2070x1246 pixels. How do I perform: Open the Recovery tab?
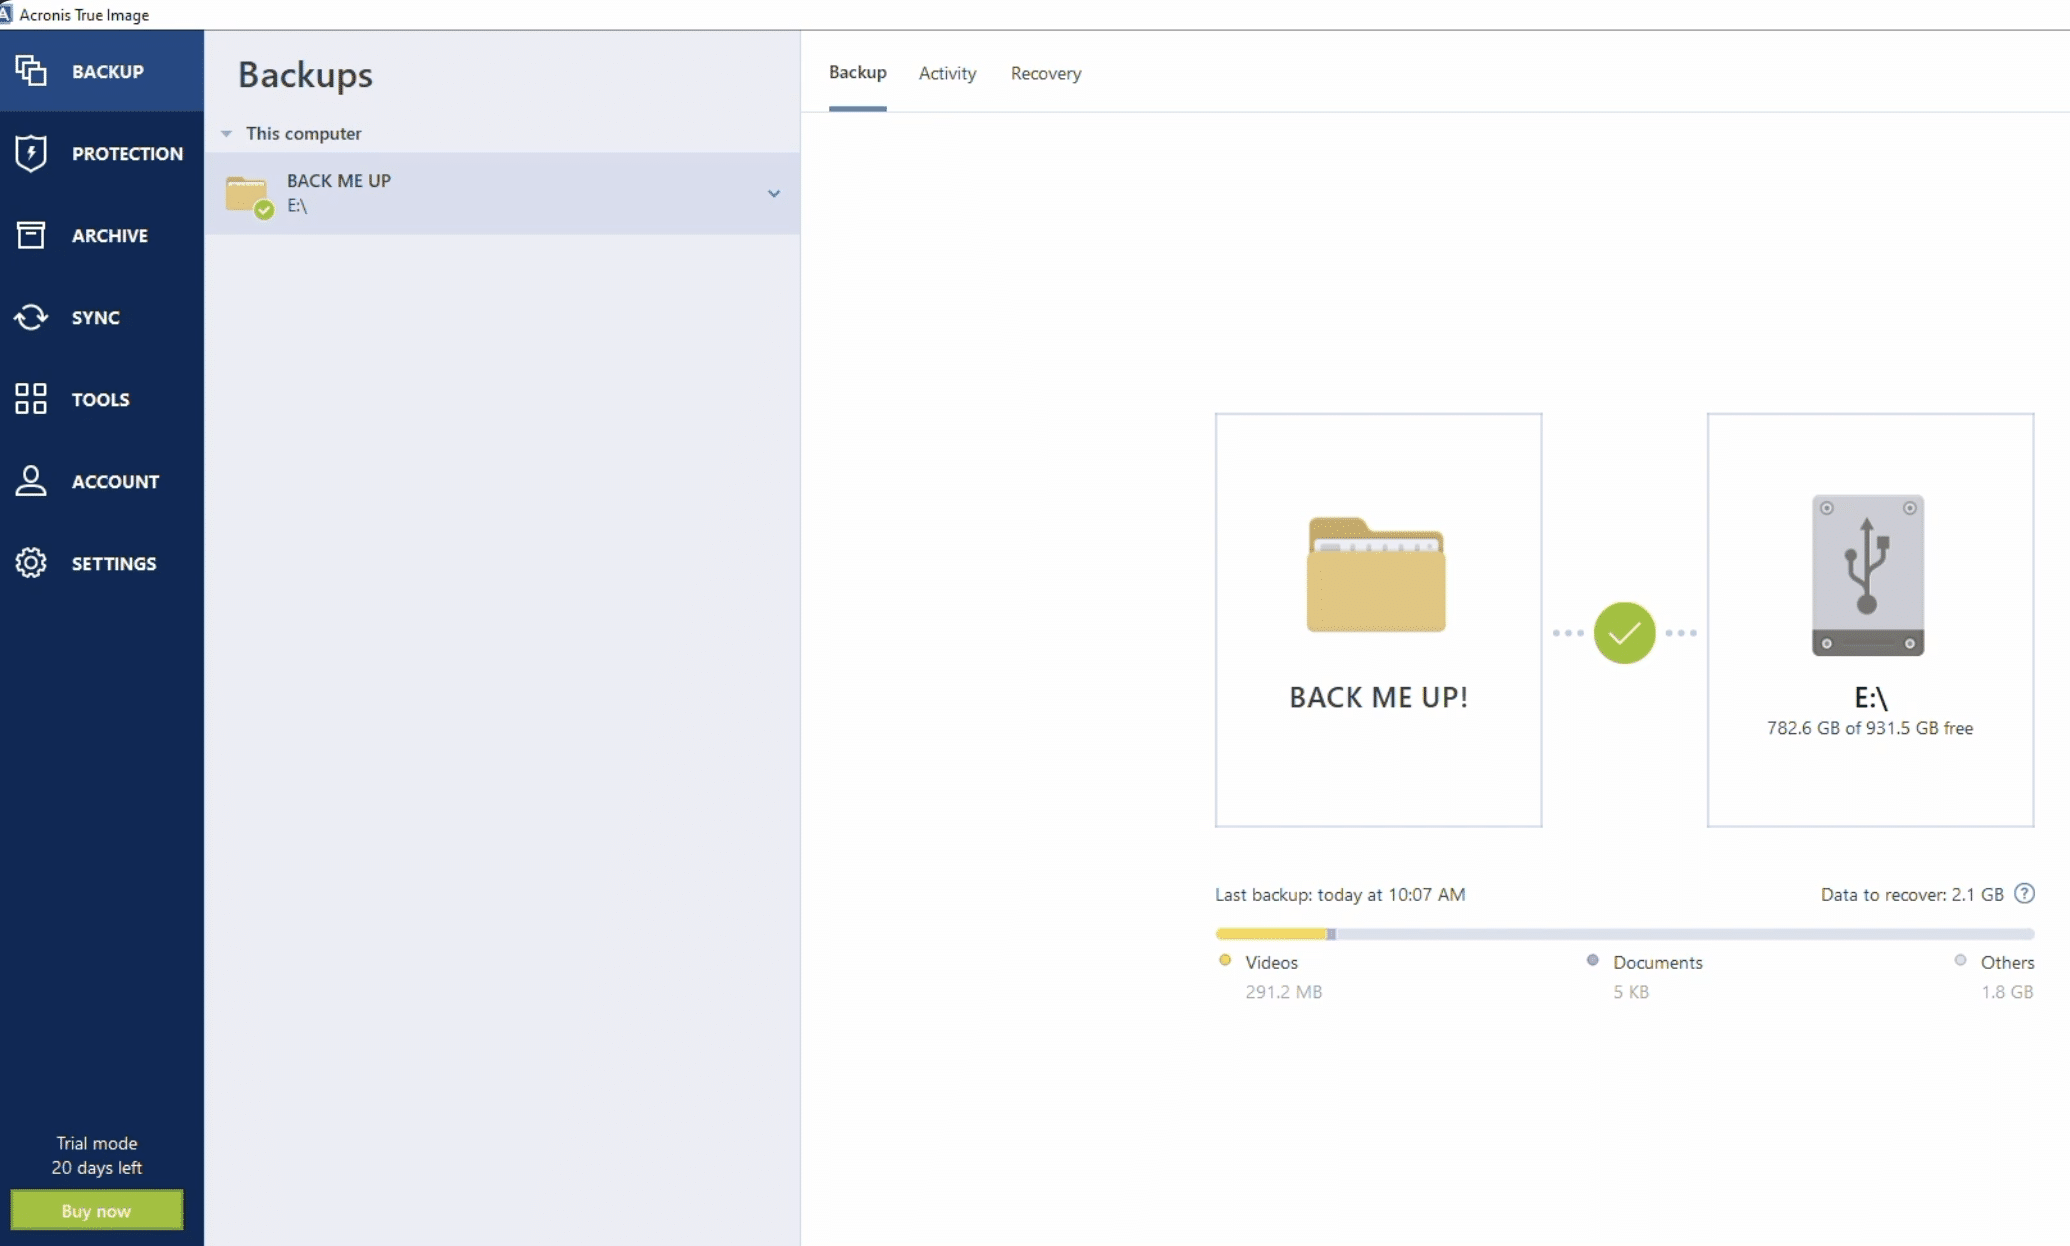click(1045, 73)
